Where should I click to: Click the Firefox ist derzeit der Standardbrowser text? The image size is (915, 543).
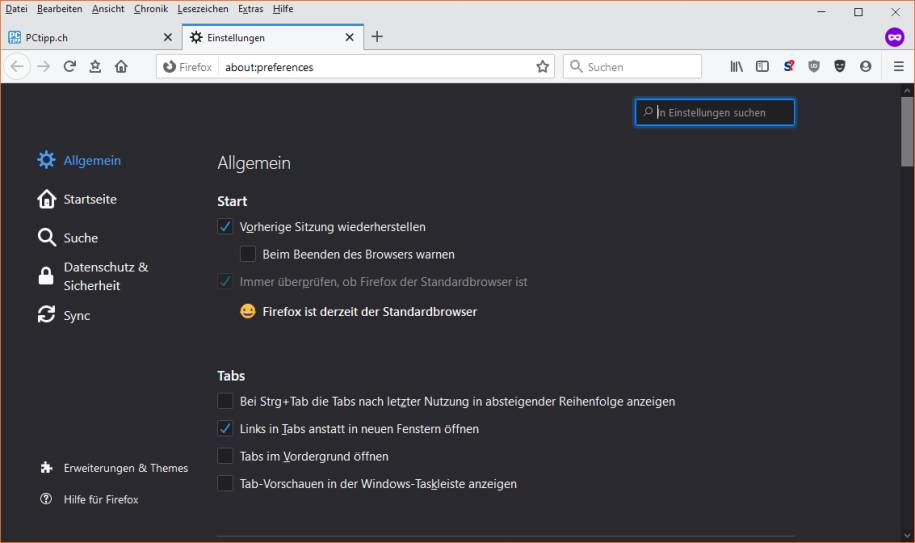tap(369, 311)
